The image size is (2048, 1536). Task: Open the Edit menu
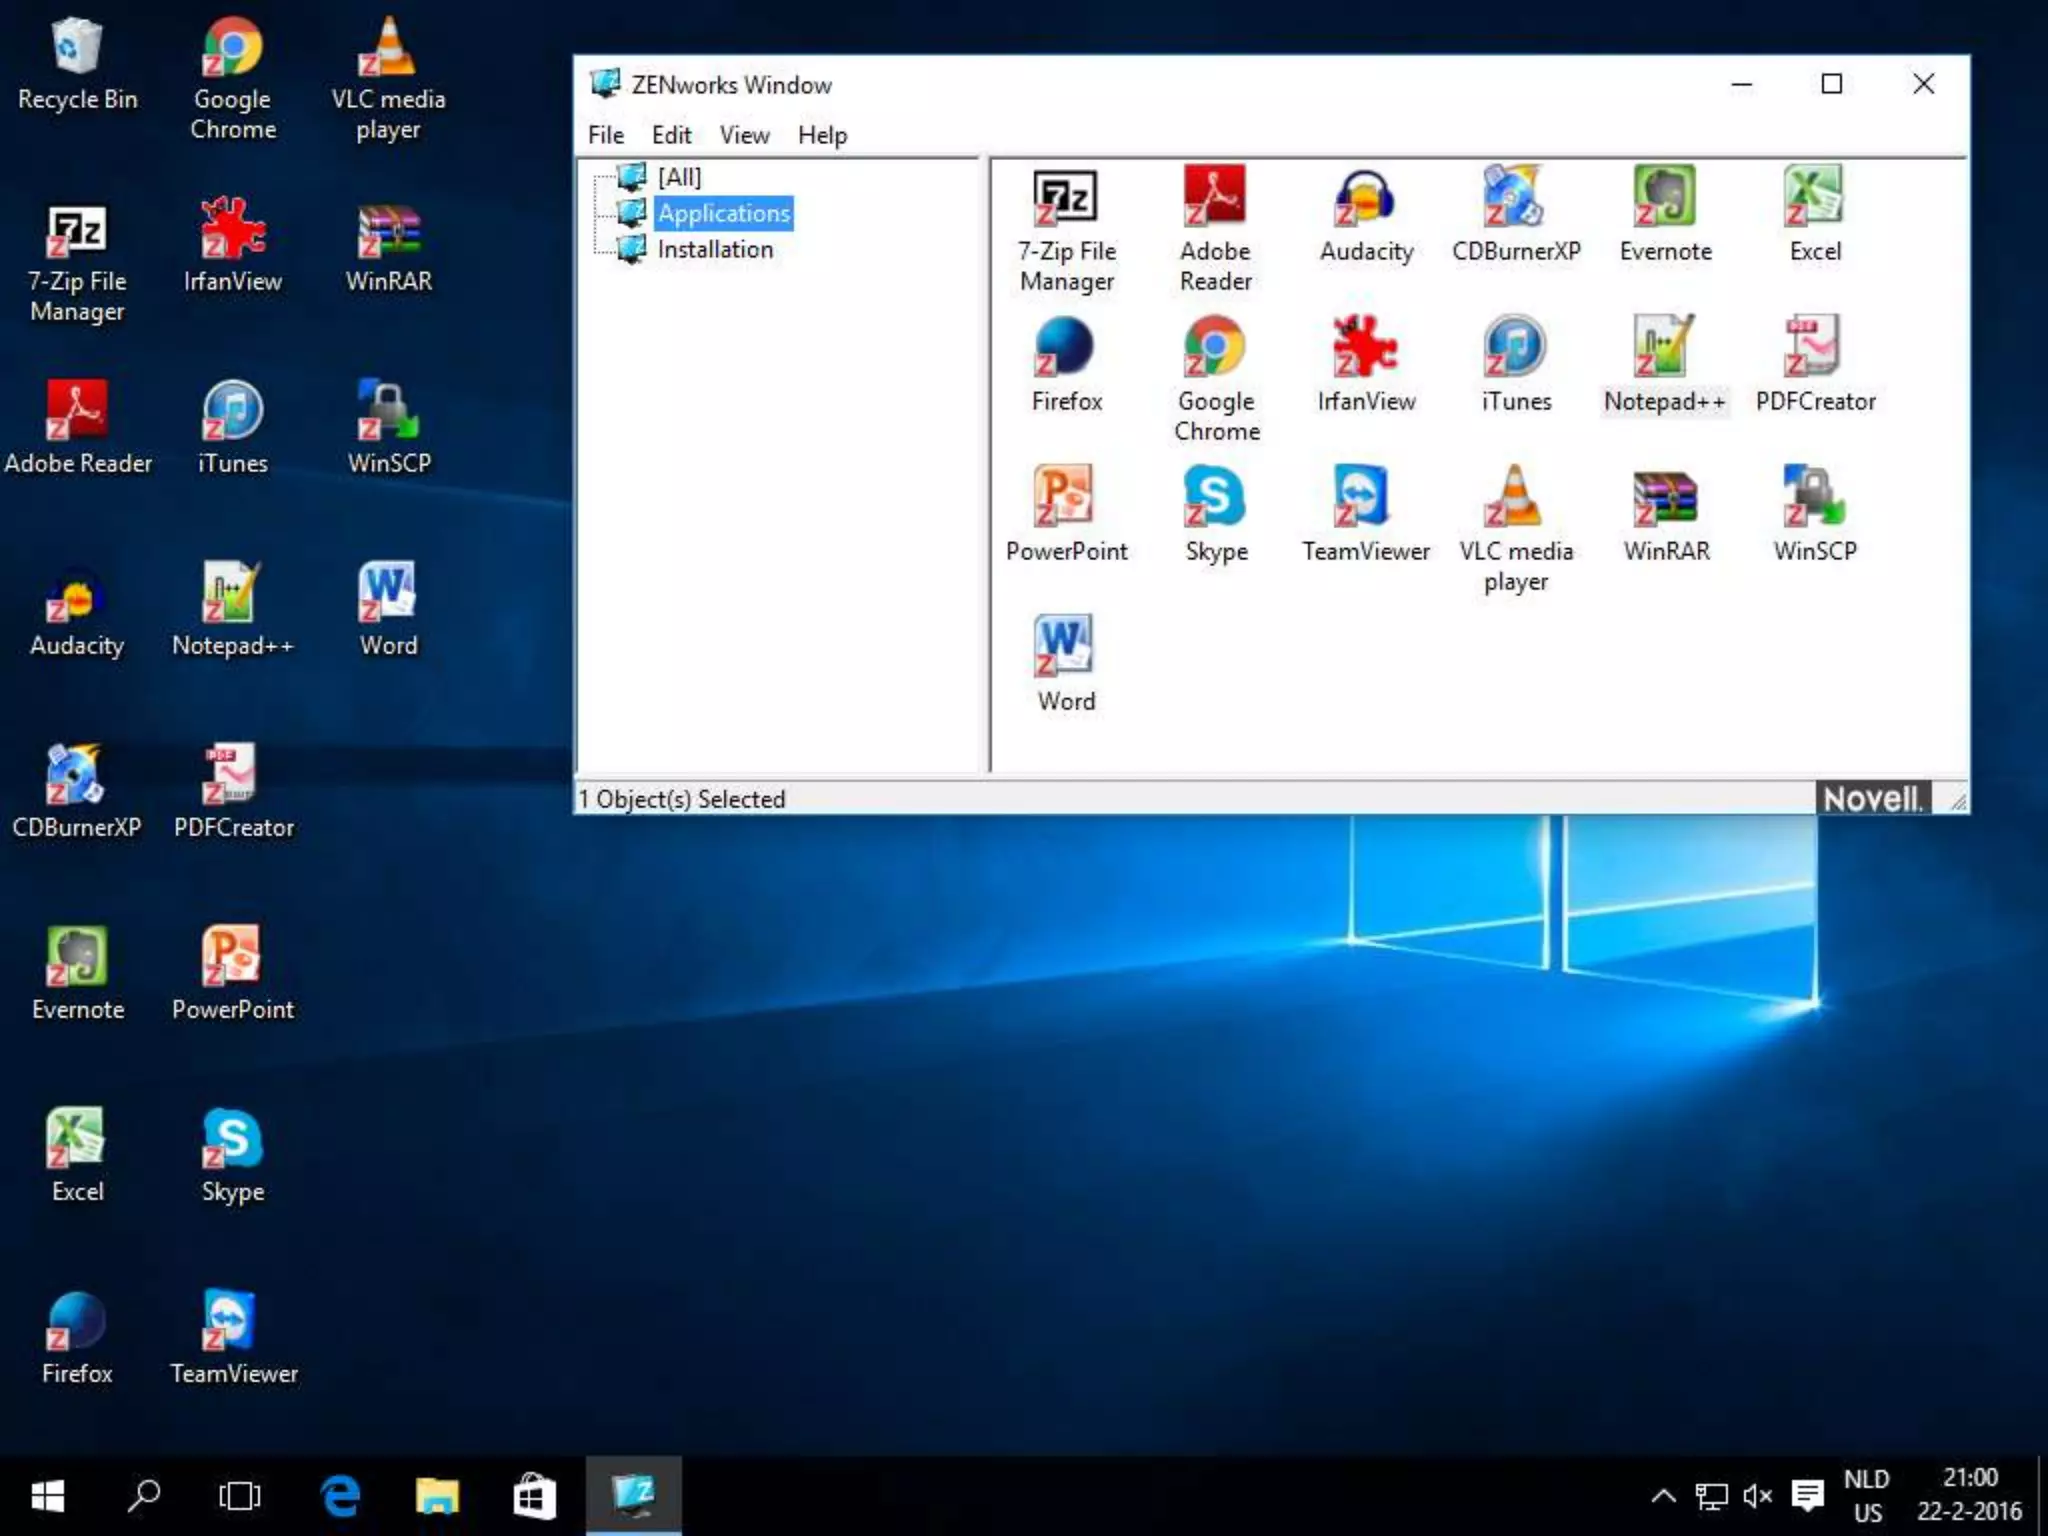pyautogui.click(x=671, y=135)
